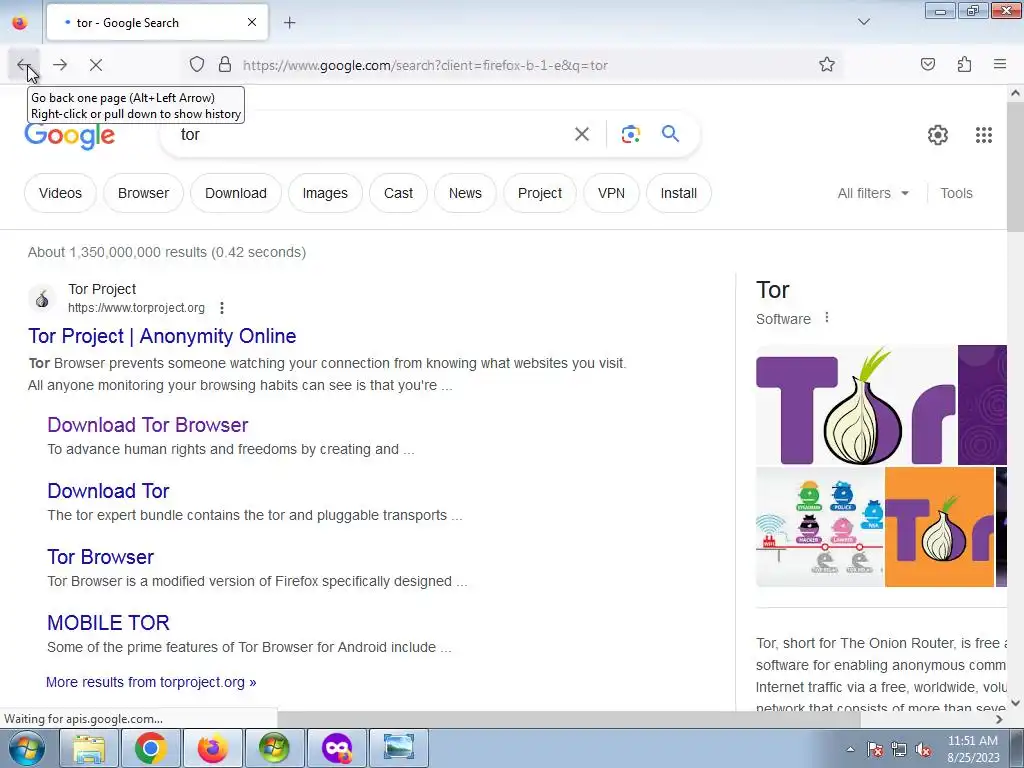Open more options in Tor knowledge panel
Image resolution: width=1024 pixels, height=768 pixels.
827,317
